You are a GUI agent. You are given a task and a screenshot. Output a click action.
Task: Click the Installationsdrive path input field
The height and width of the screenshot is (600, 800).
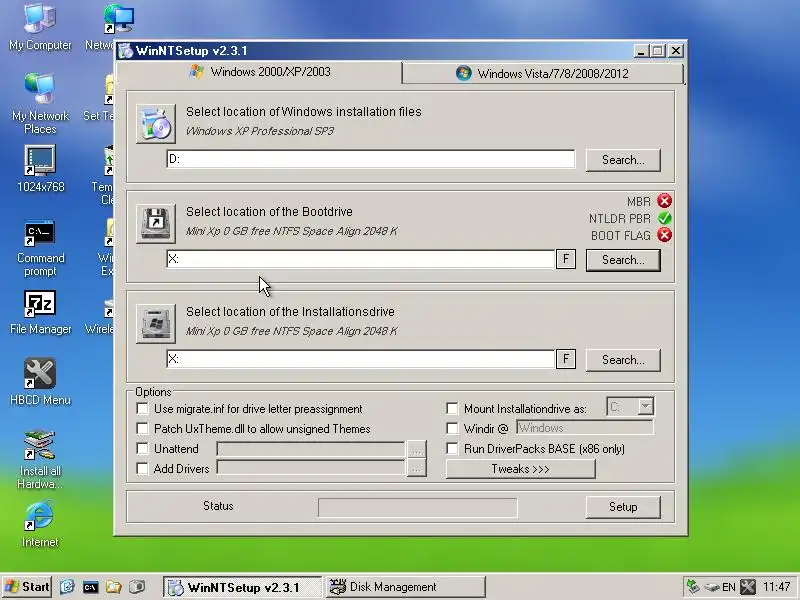point(360,359)
